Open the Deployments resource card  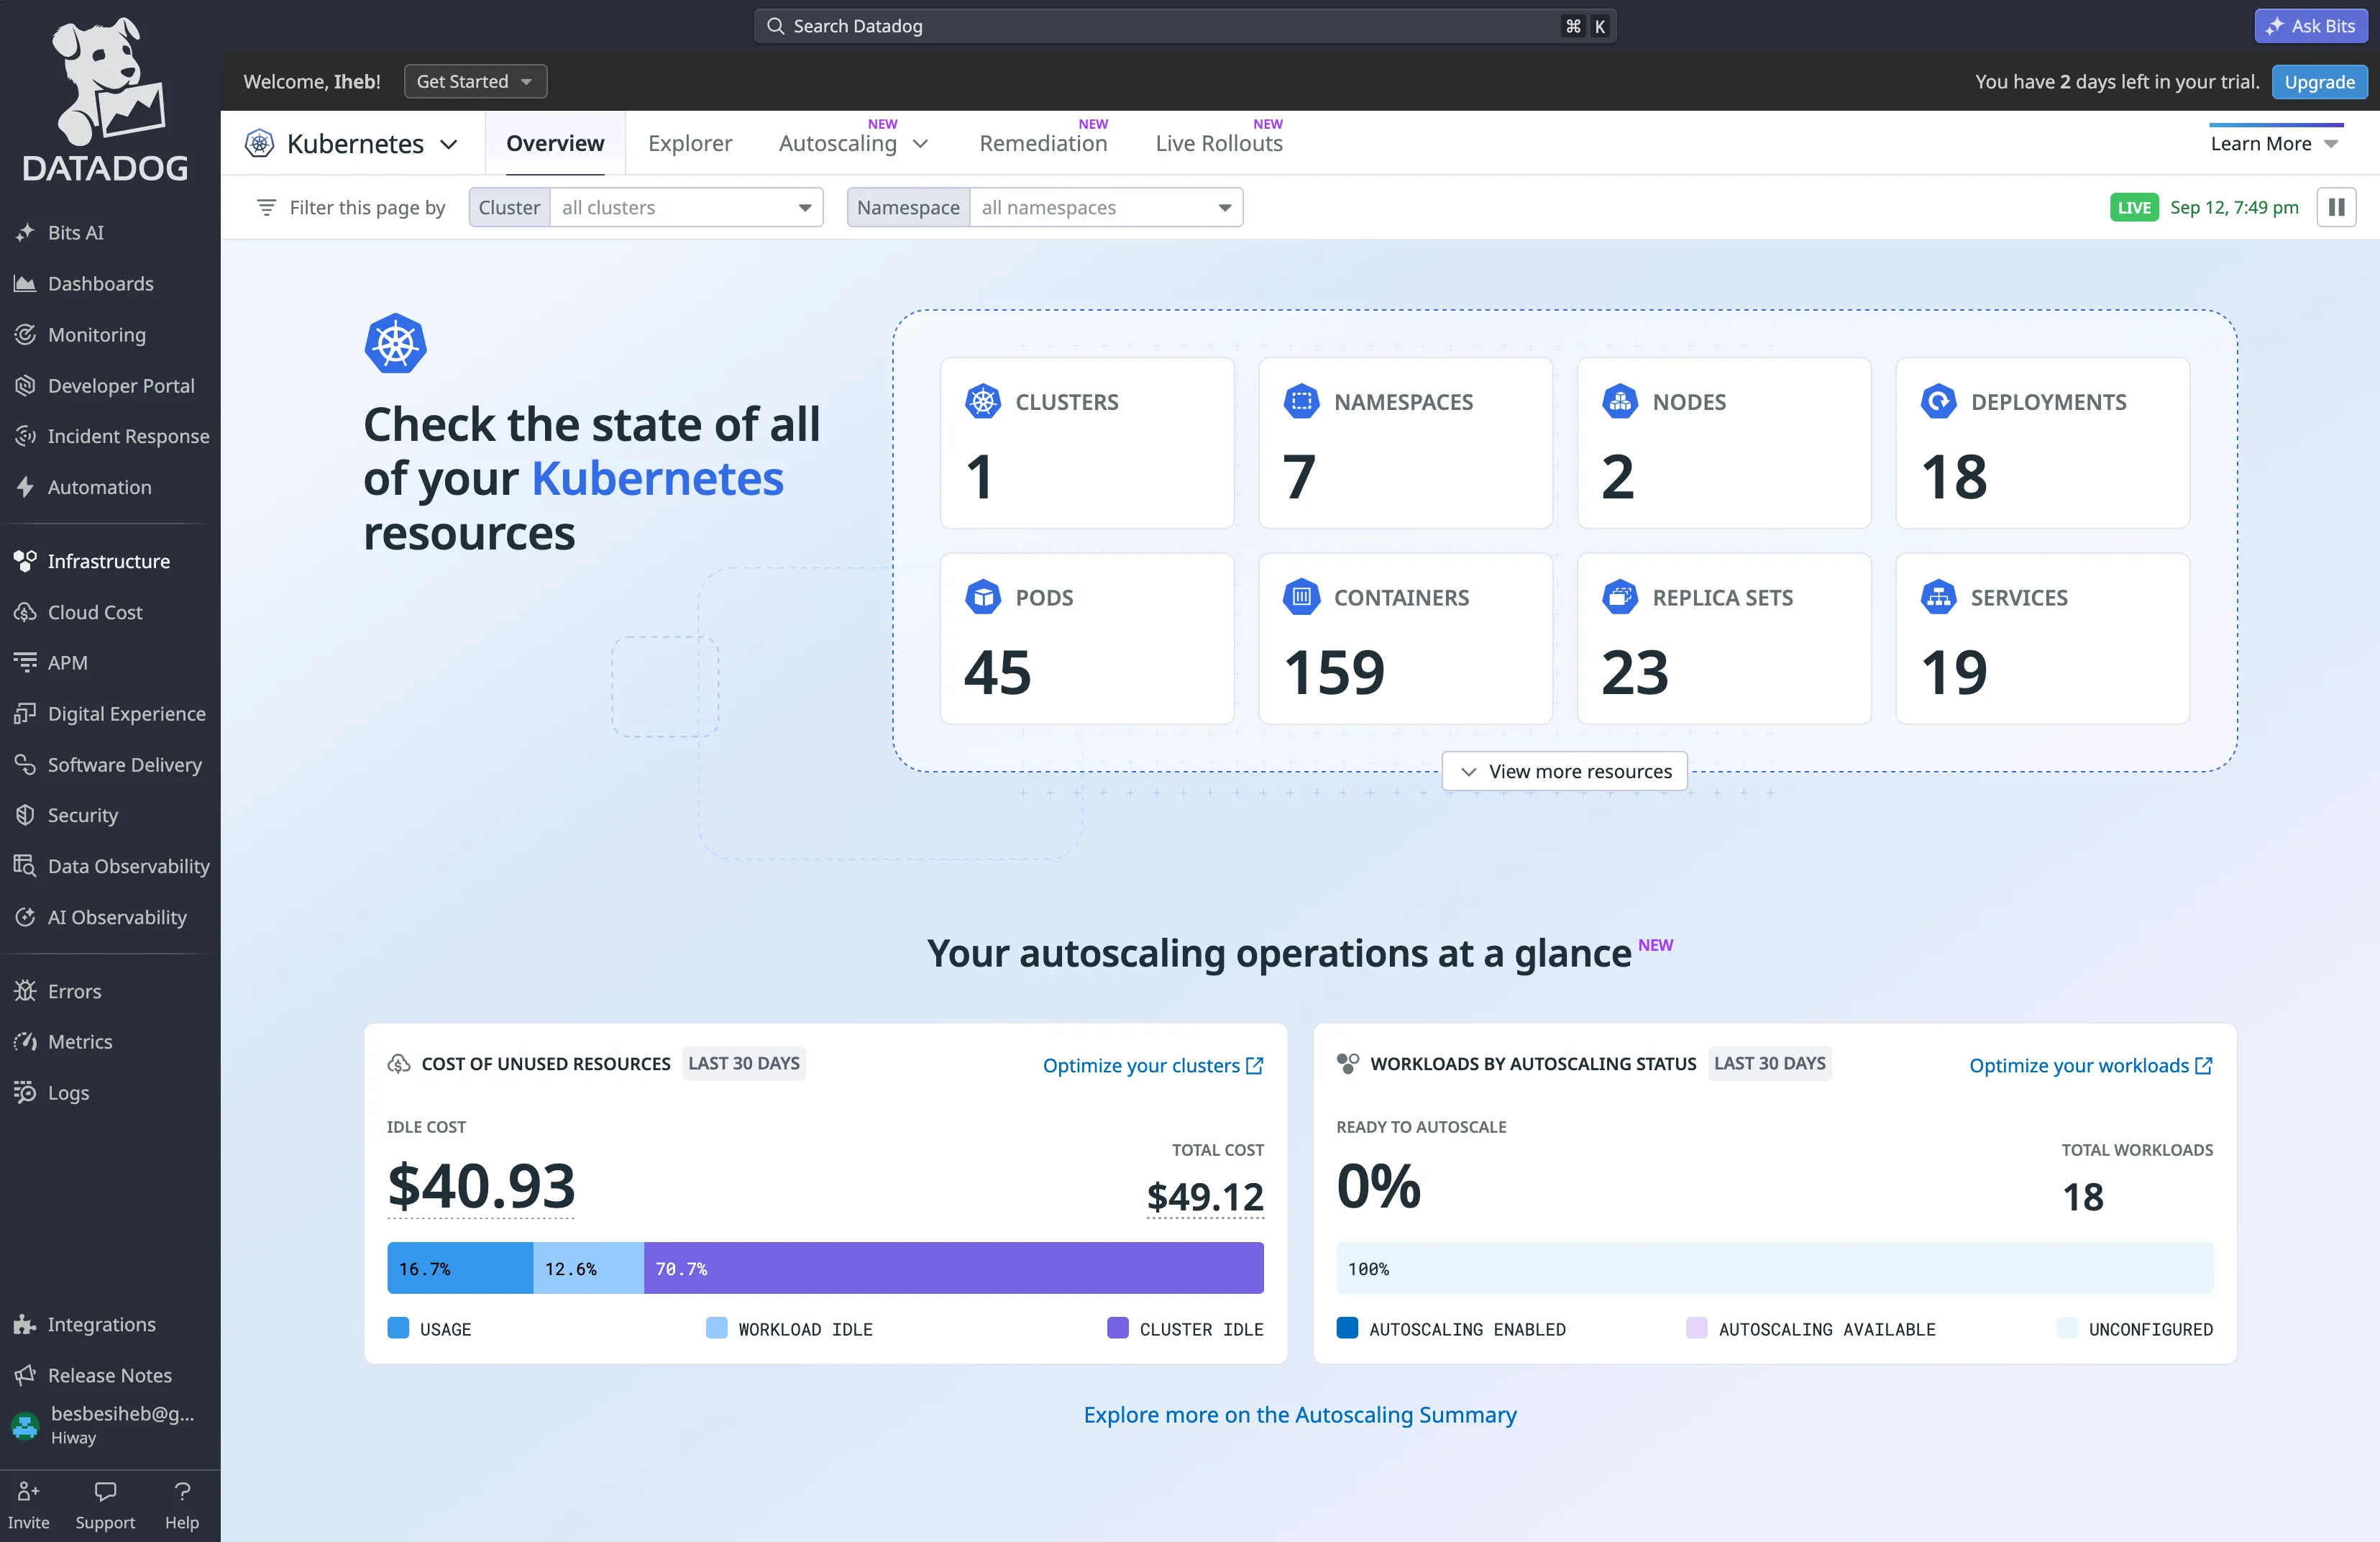click(2042, 443)
